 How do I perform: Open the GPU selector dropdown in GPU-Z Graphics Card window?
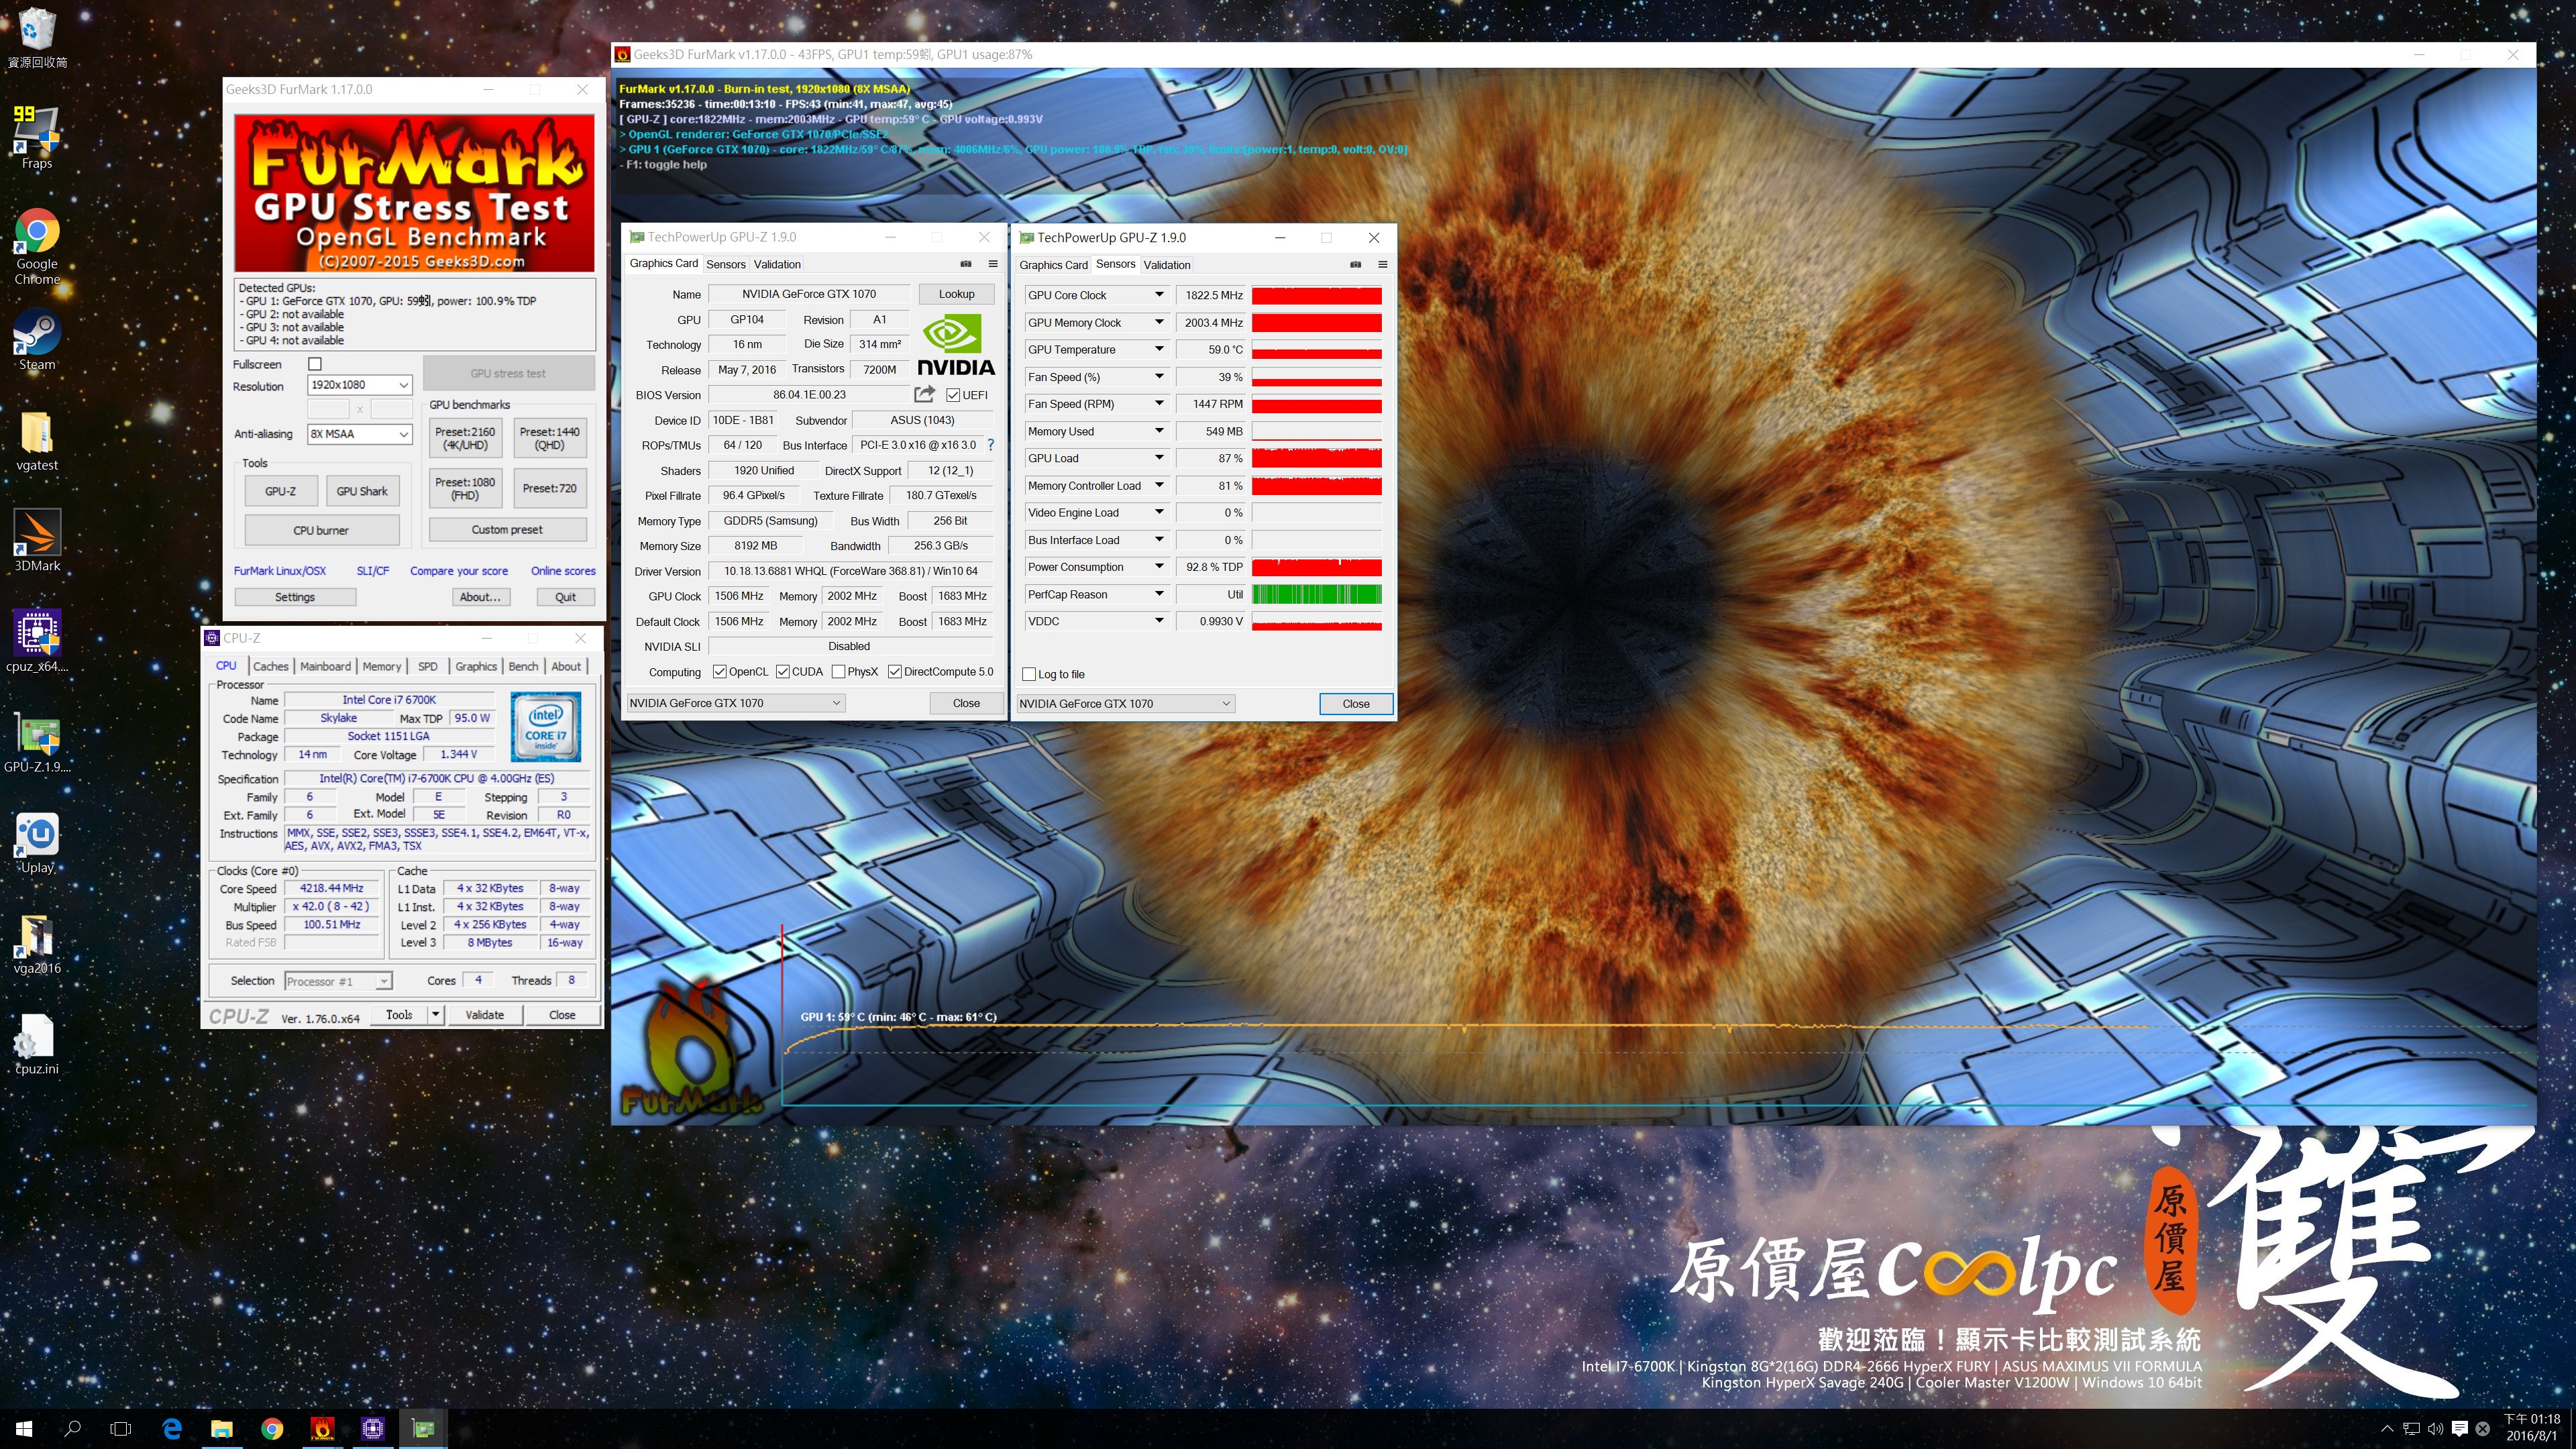[x=735, y=703]
